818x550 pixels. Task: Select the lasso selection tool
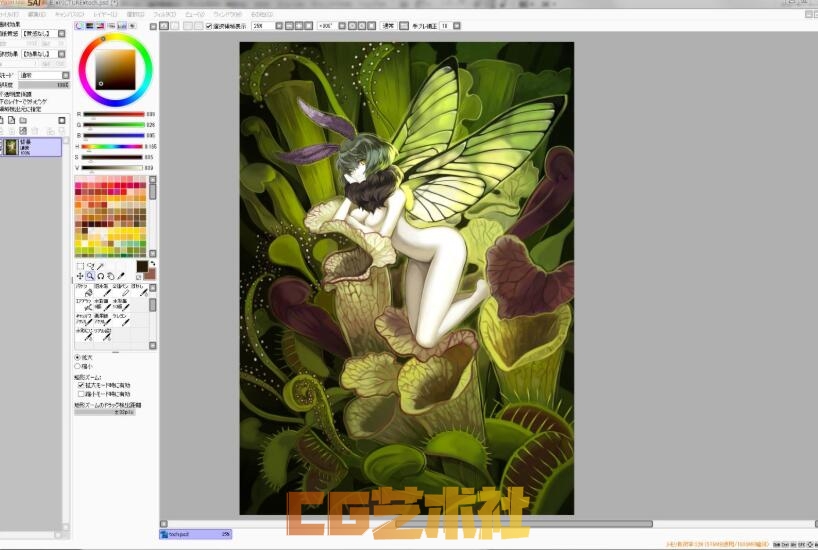click(90, 266)
